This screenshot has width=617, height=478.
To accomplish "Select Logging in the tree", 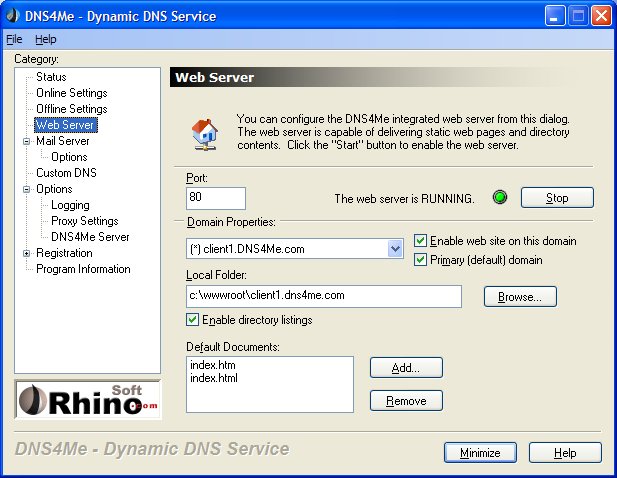I will (70, 205).
